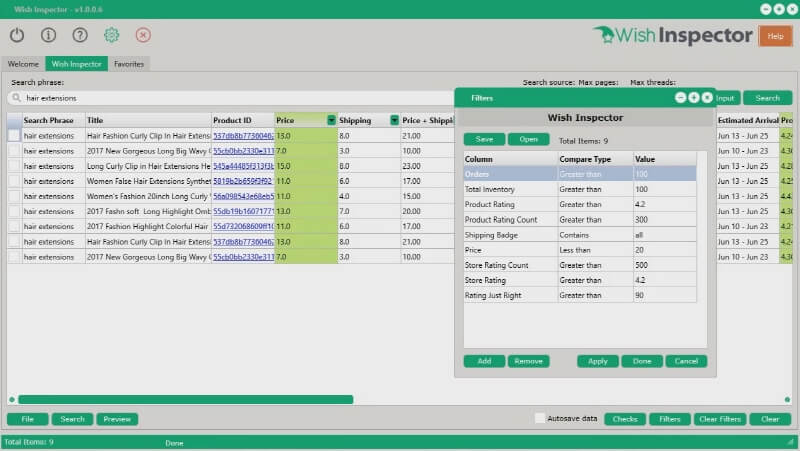Tick checkbox for Long Curly Clip row
The width and height of the screenshot is (800, 451).
pyautogui.click(x=14, y=166)
